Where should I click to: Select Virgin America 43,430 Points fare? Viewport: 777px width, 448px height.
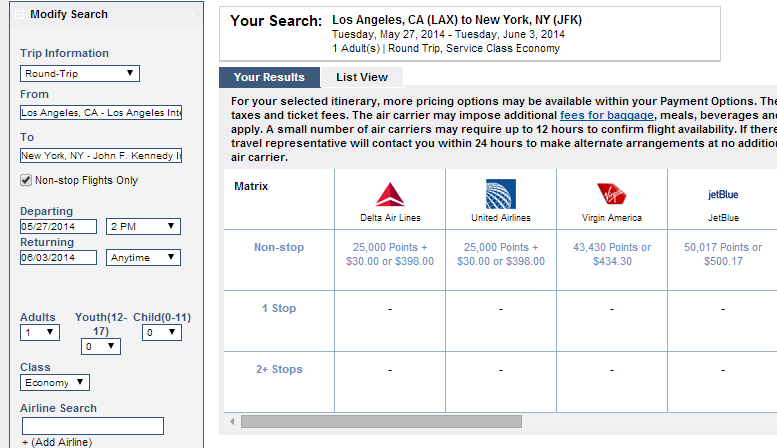point(611,254)
